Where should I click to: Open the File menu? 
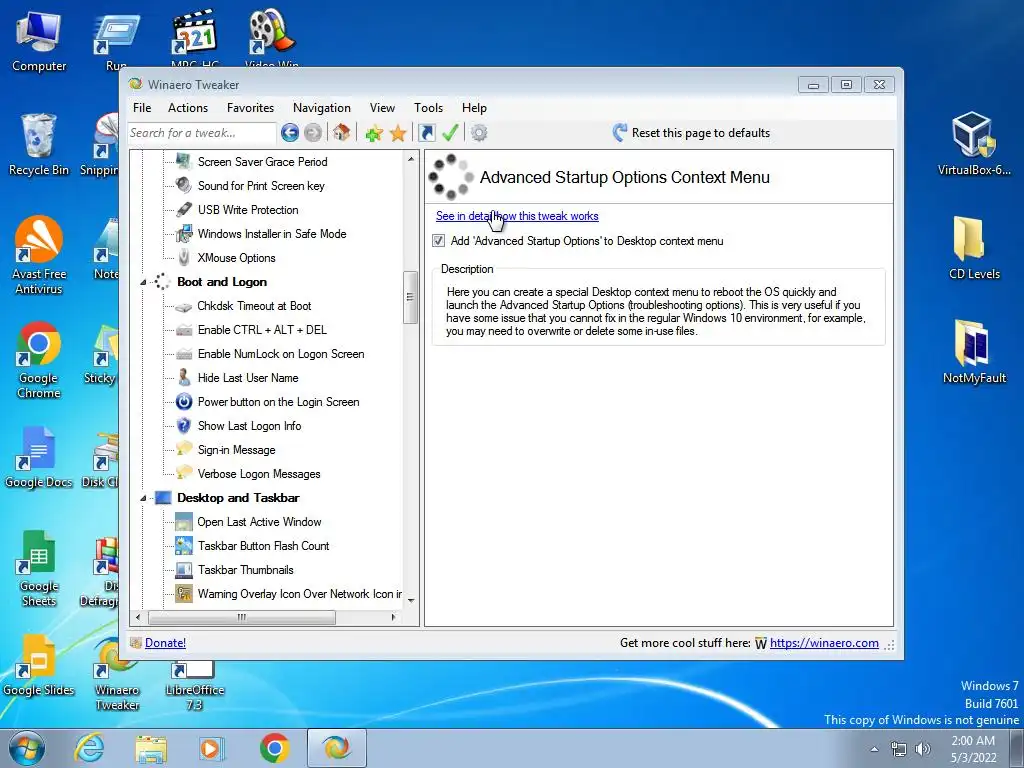coord(142,108)
